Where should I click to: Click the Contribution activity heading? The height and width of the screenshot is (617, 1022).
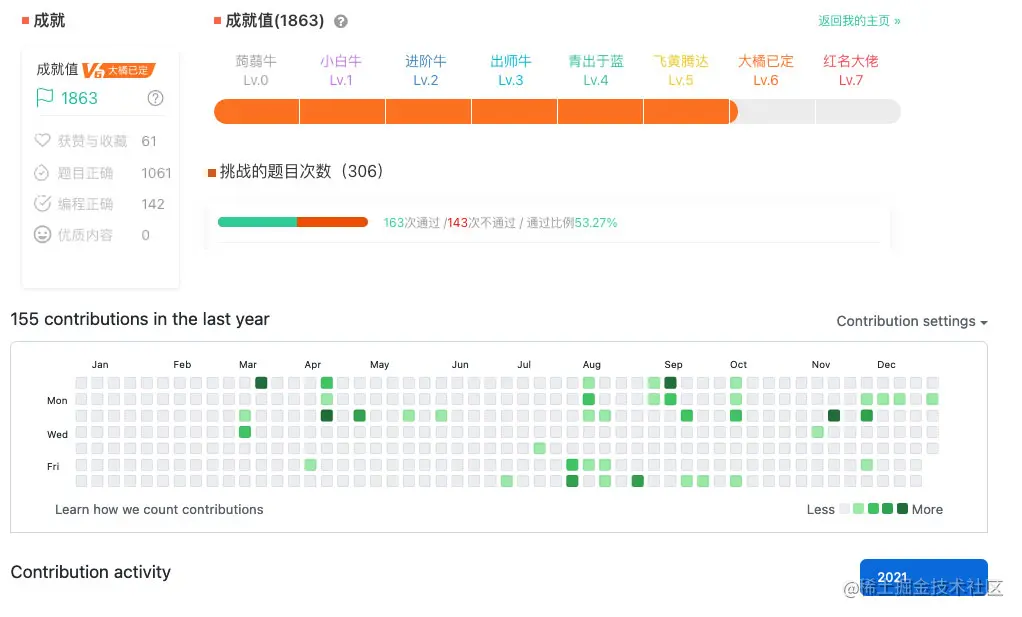[x=91, y=572]
